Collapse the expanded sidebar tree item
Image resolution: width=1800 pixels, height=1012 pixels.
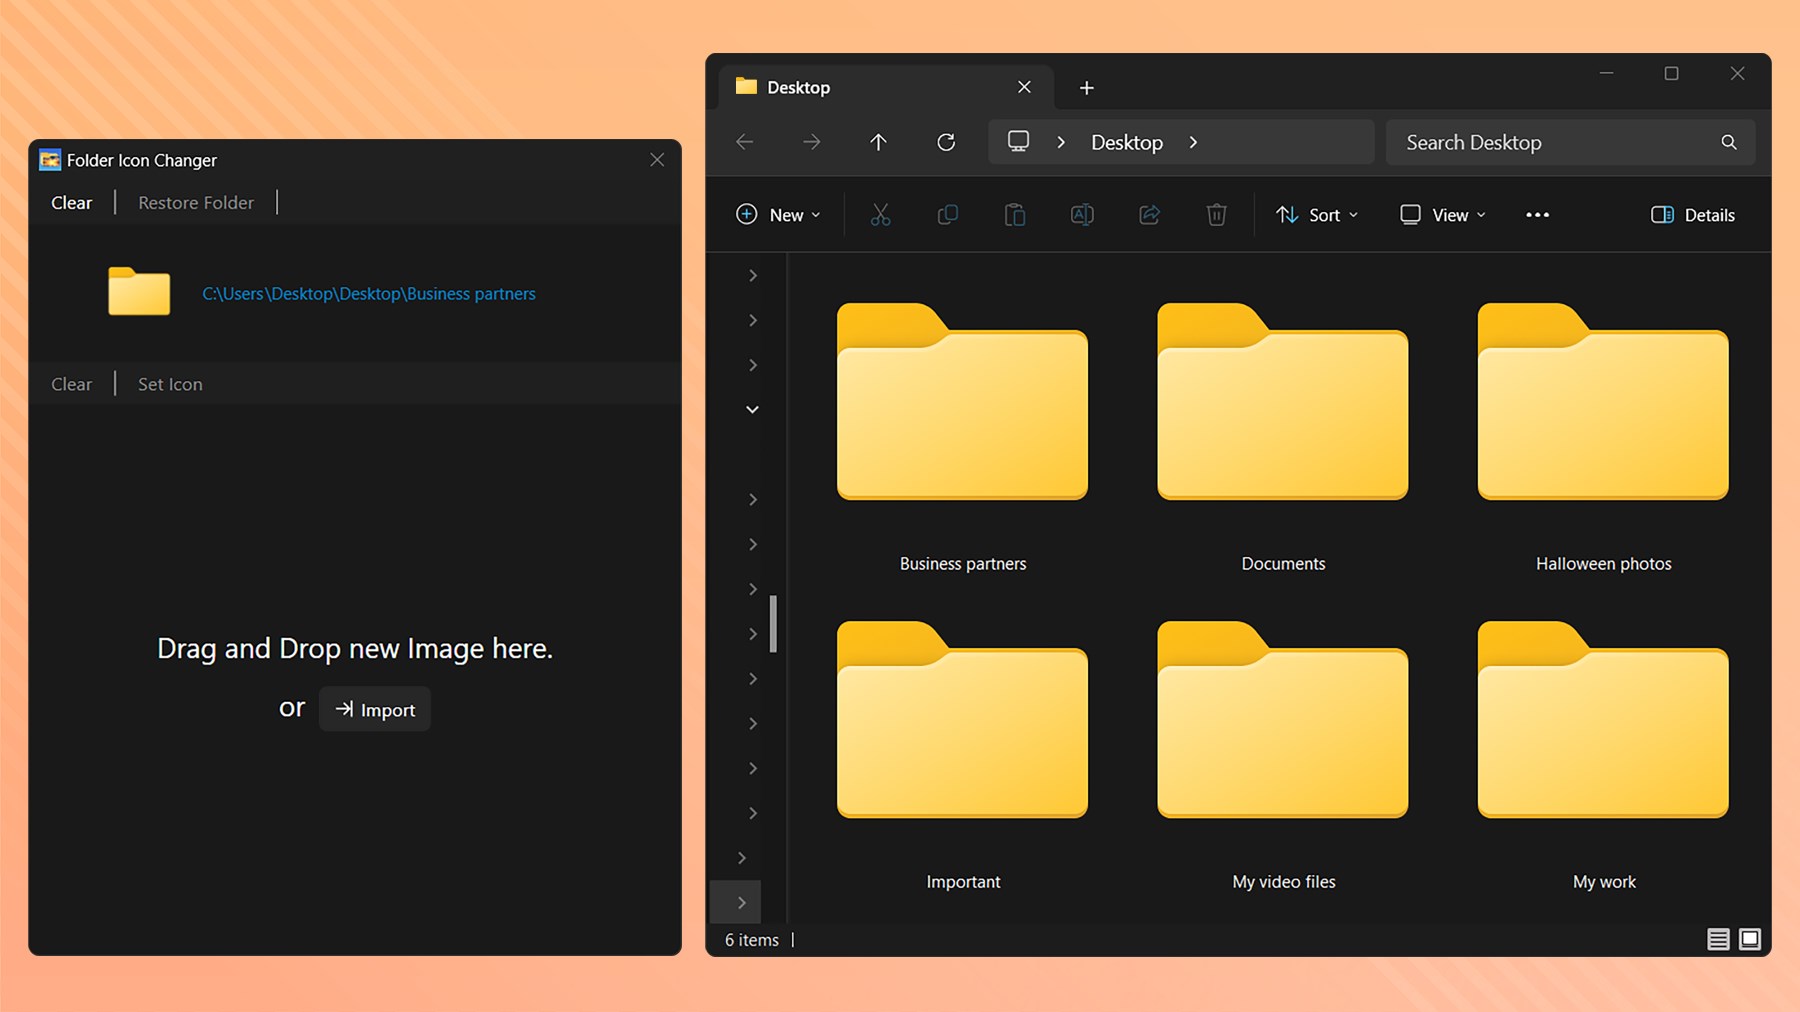click(752, 408)
